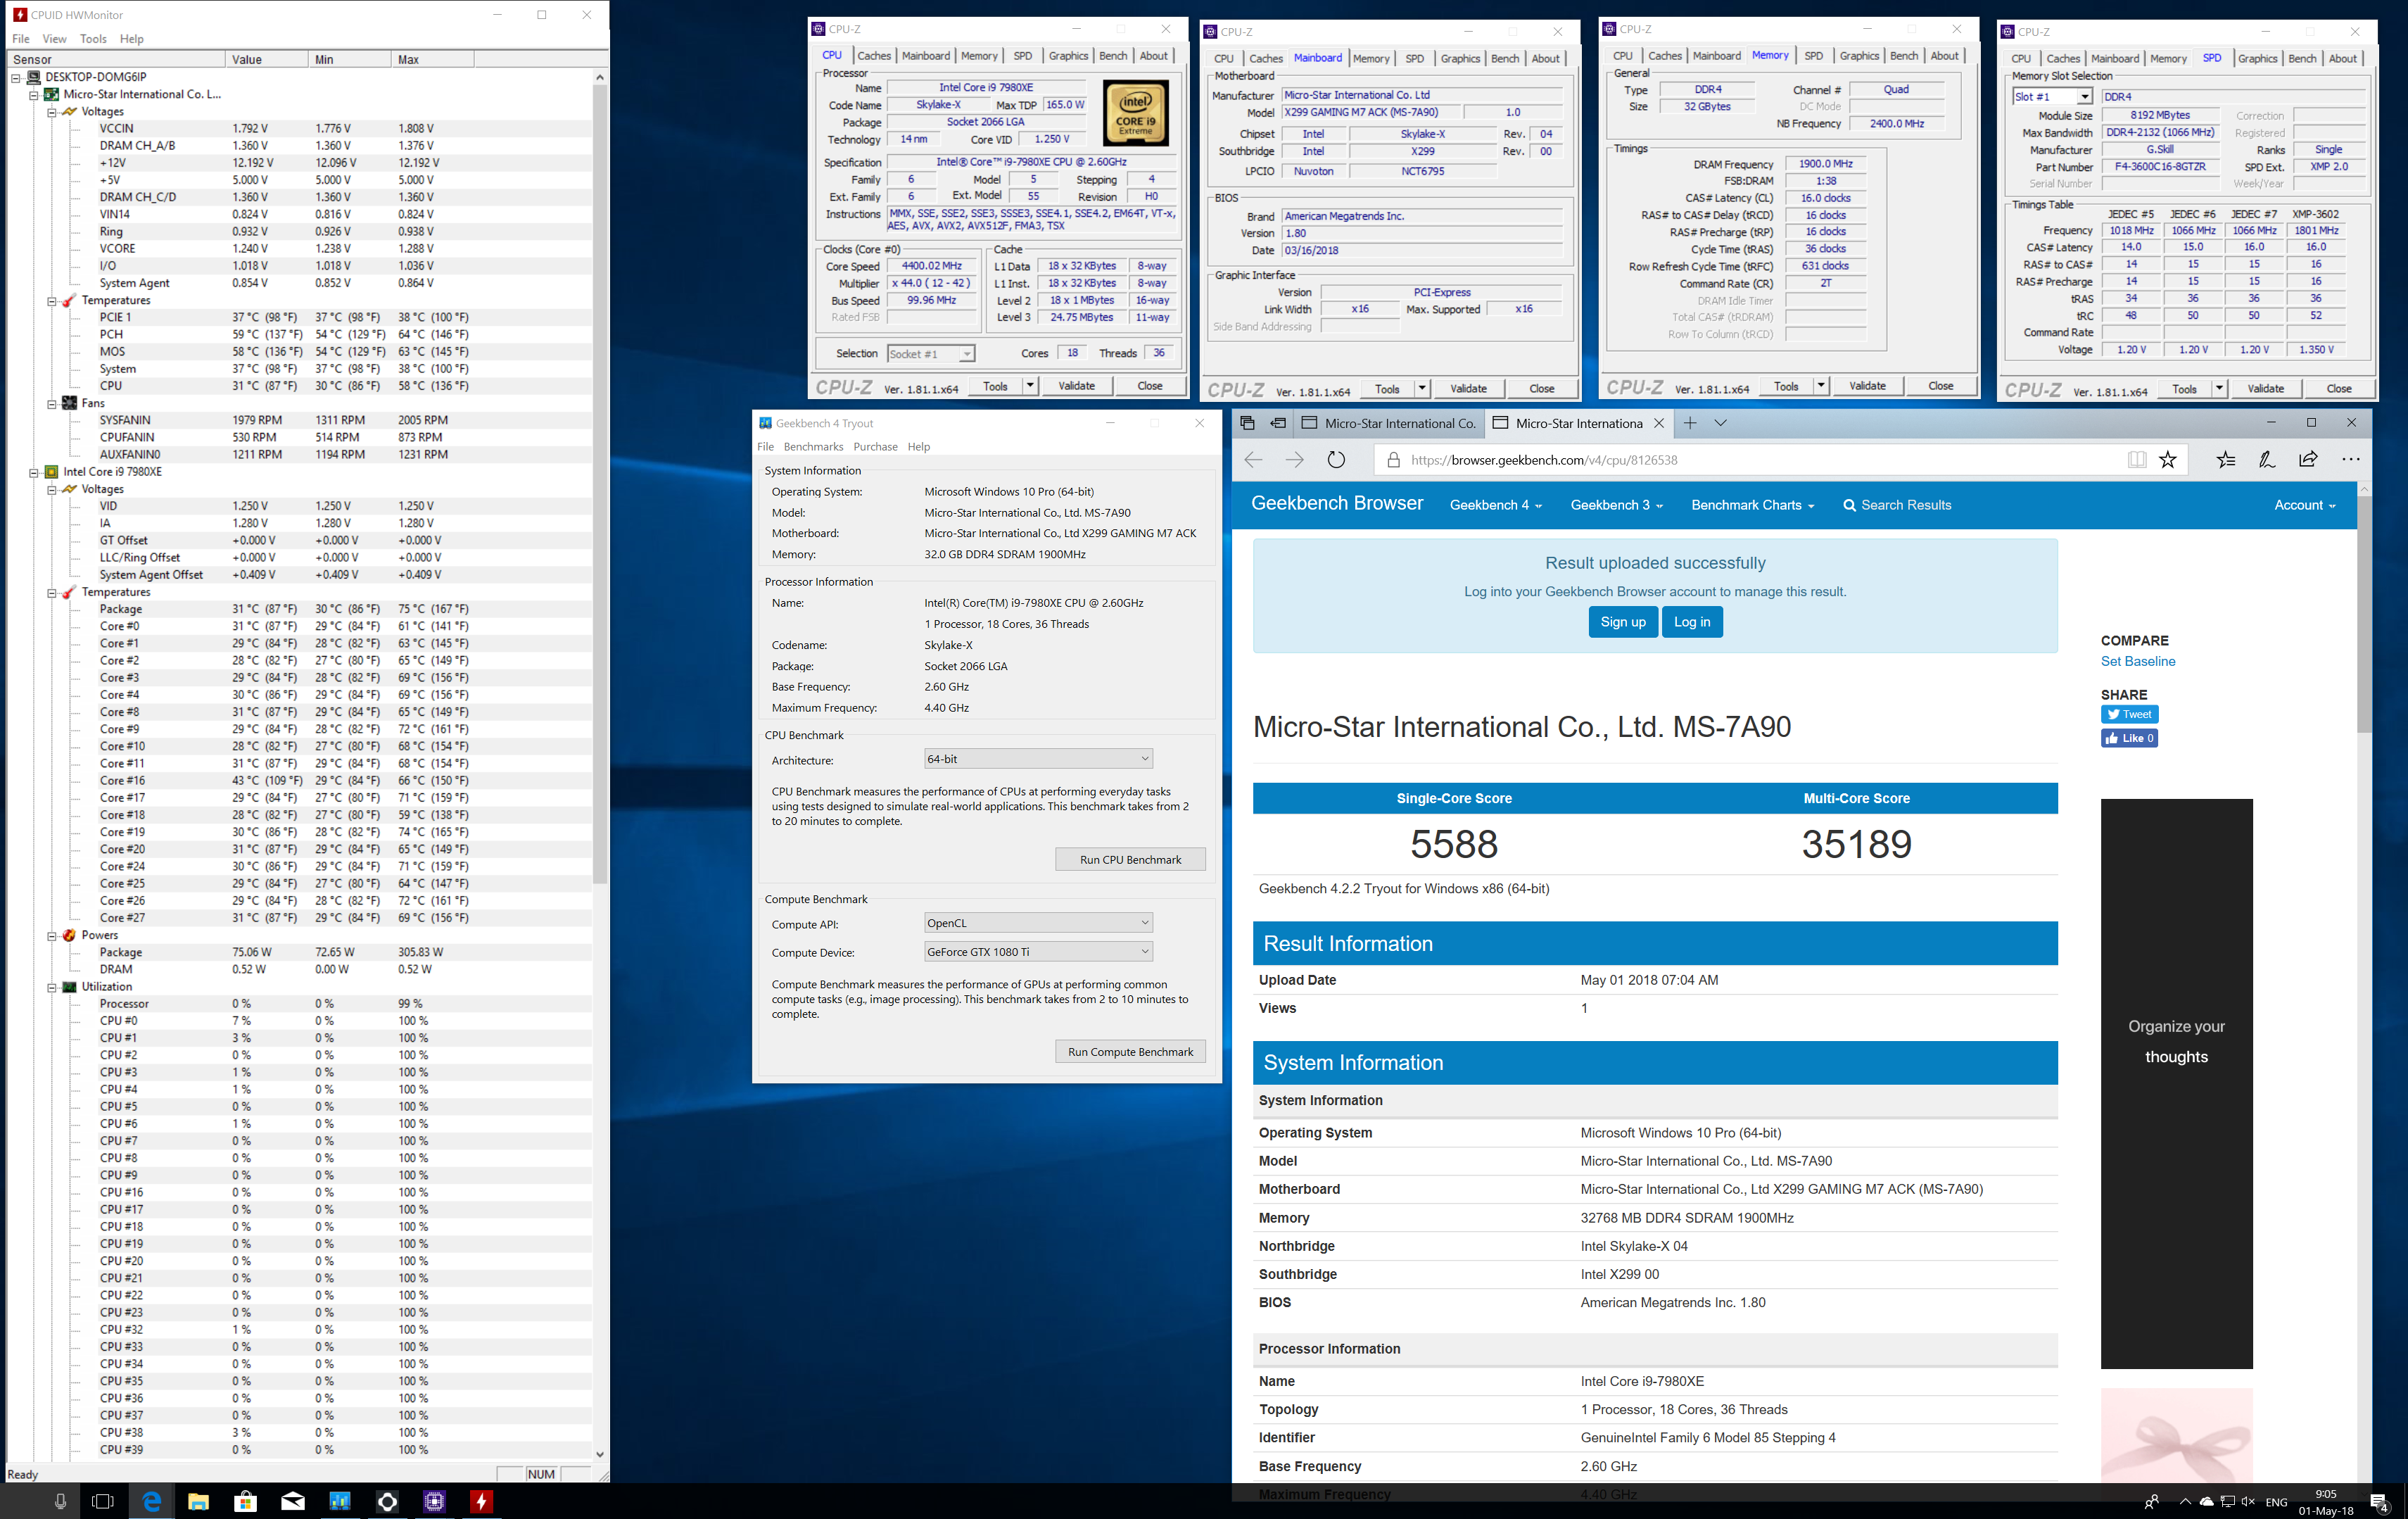Open the Account dropdown on Geekbench Browser
The image size is (2408, 1519).
[2304, 505]
